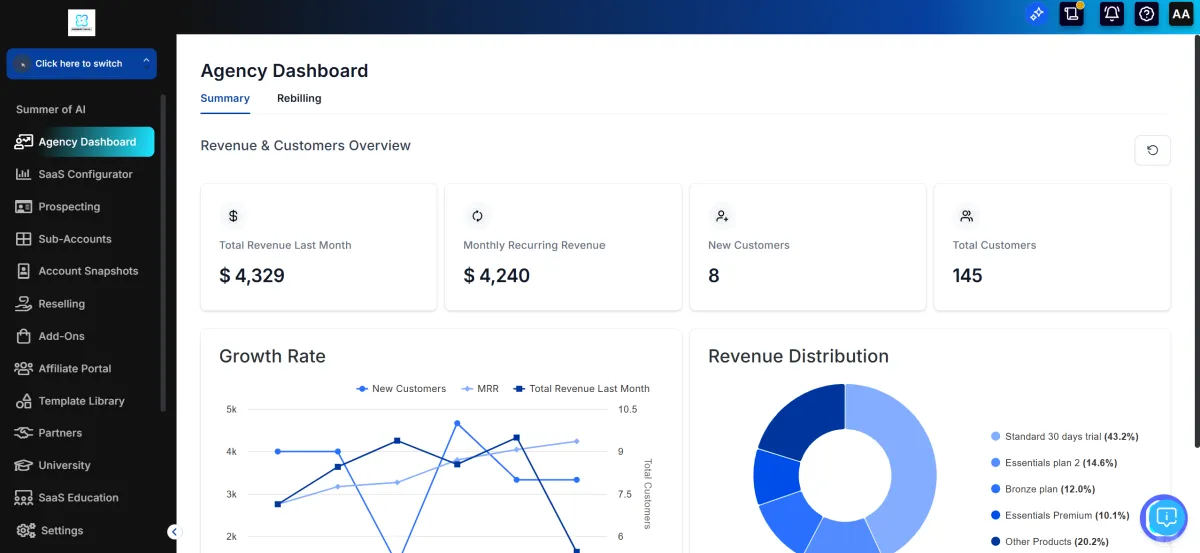The image size is (1200, 553).
Task: Click Essentials plan 2 legend swatch
Action: (995, 463)
